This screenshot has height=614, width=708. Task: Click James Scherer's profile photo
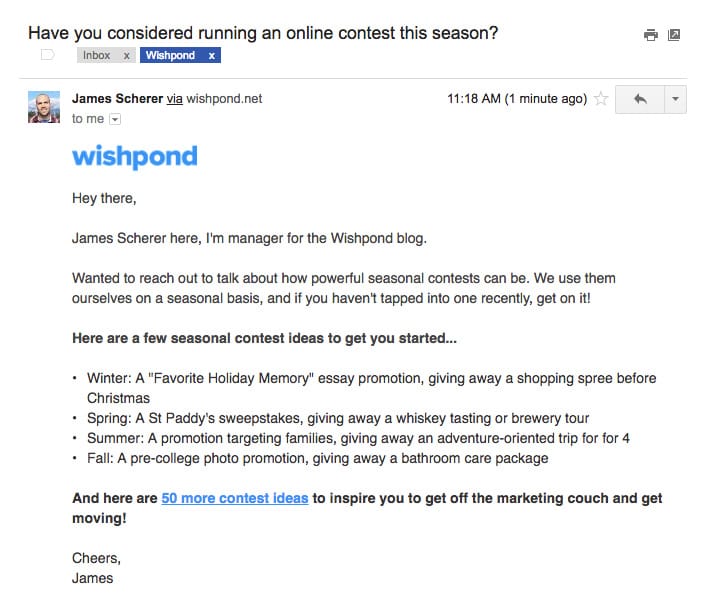pos(44,107)
